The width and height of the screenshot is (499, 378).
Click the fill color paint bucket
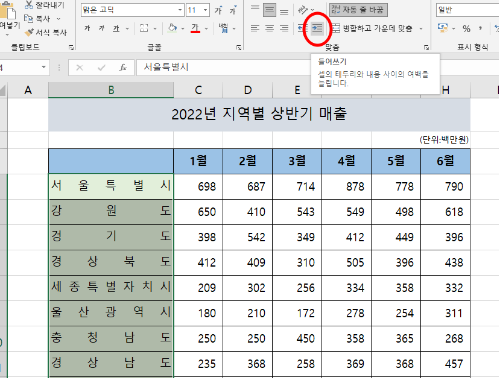click(172, 28)
